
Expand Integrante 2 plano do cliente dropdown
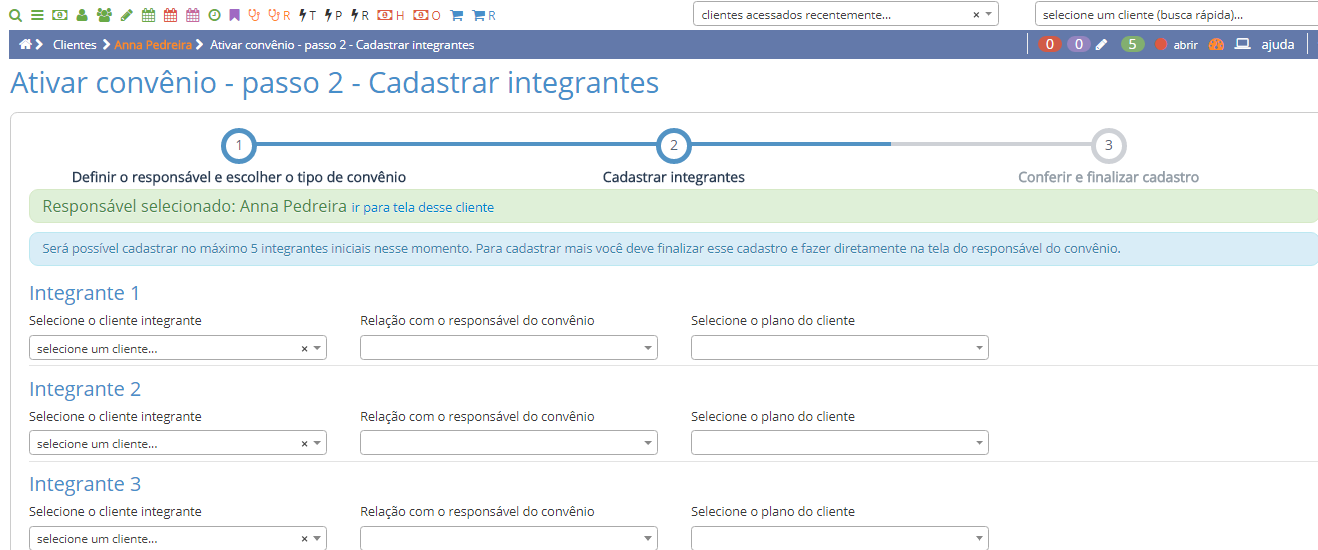pos(839,443)
